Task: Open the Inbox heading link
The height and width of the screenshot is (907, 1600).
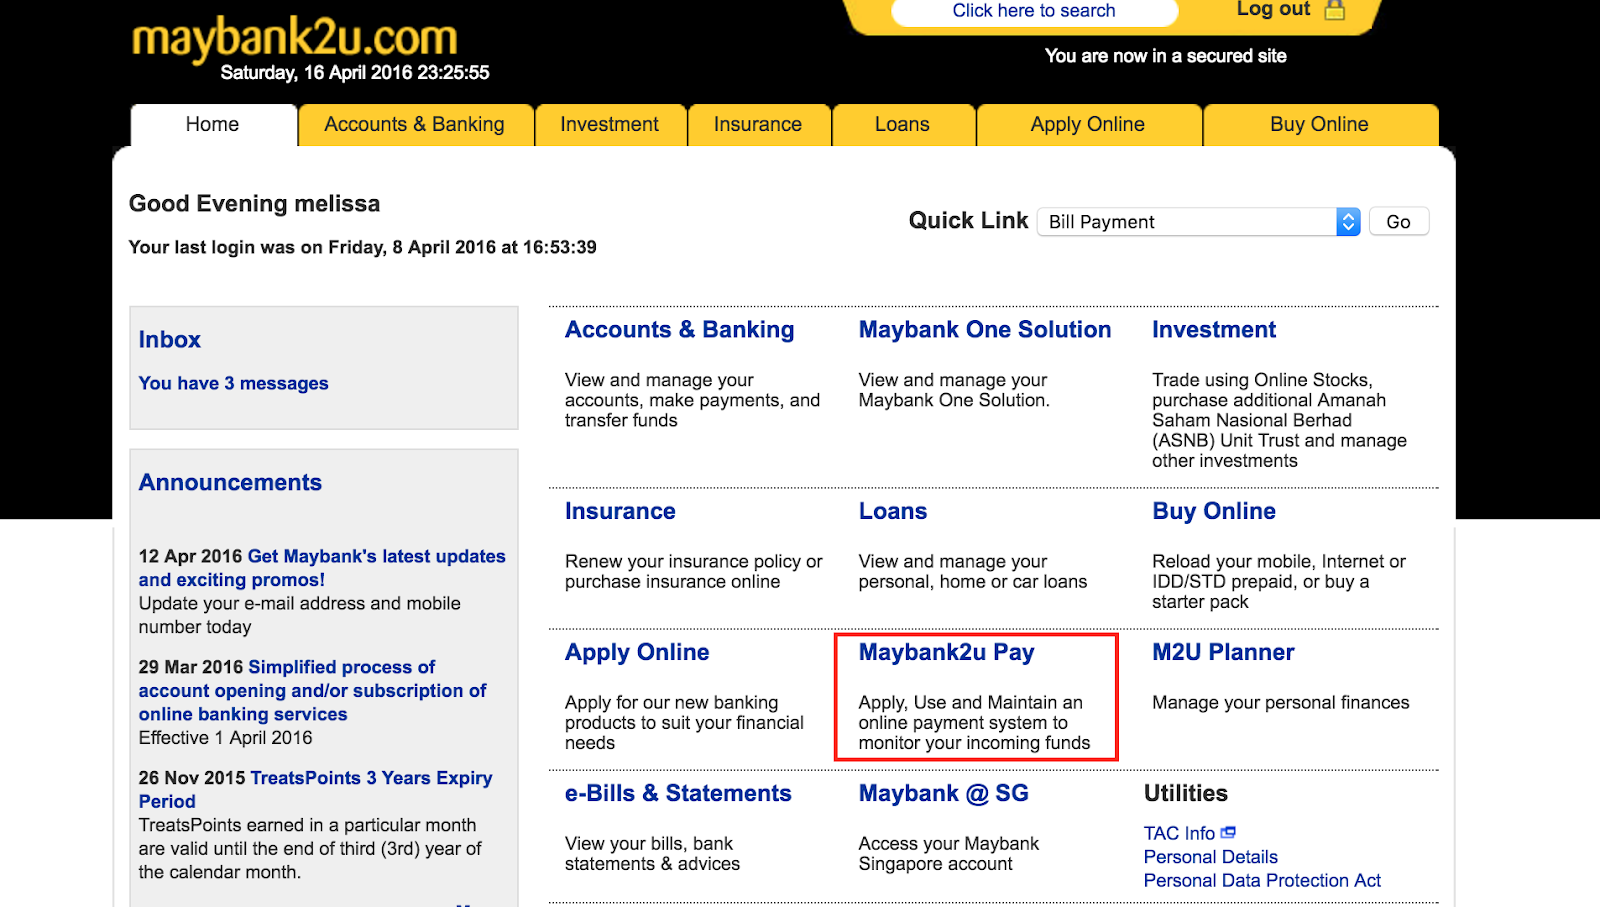Action: click(170, 340)
